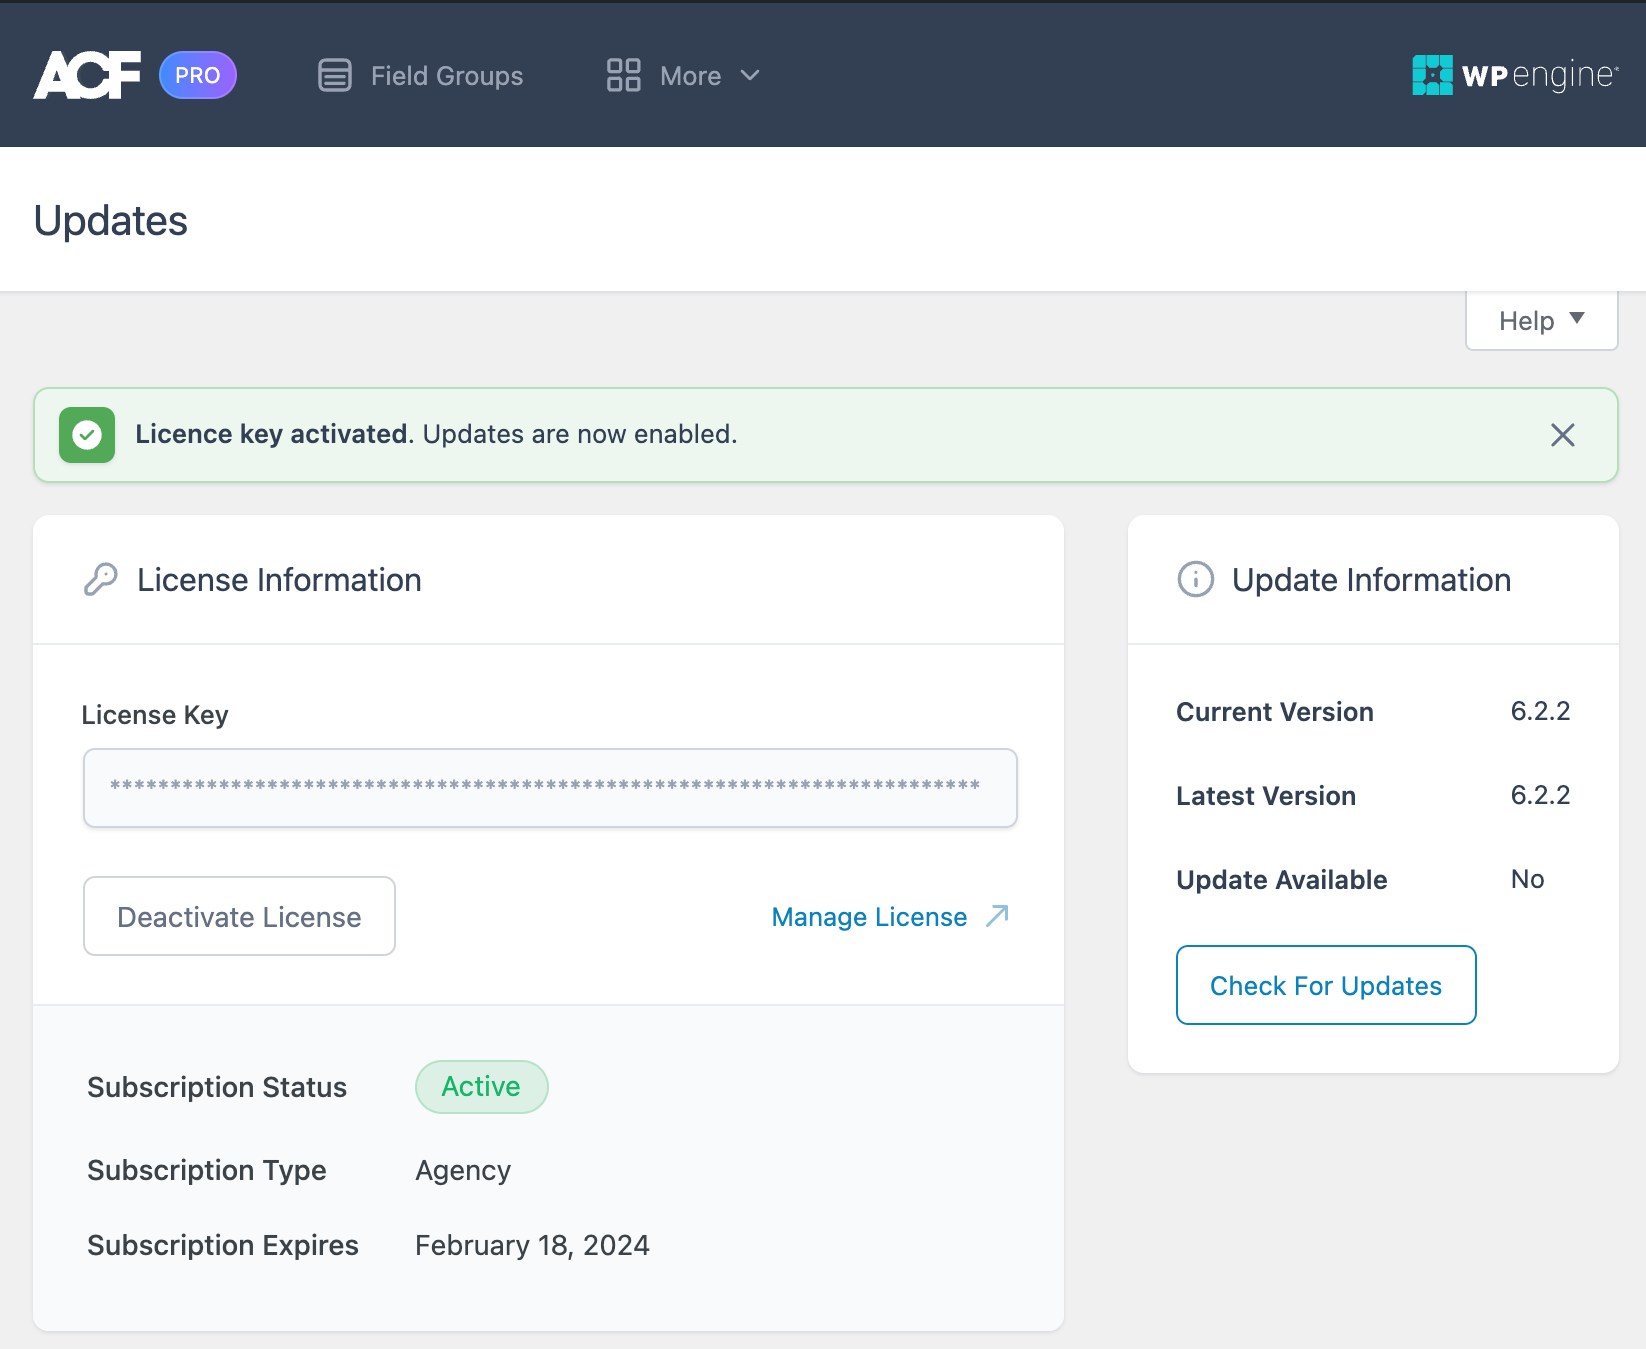Click the Check For Updates button
This screenshot has width=1646, height=1349.
[1325, 985]
